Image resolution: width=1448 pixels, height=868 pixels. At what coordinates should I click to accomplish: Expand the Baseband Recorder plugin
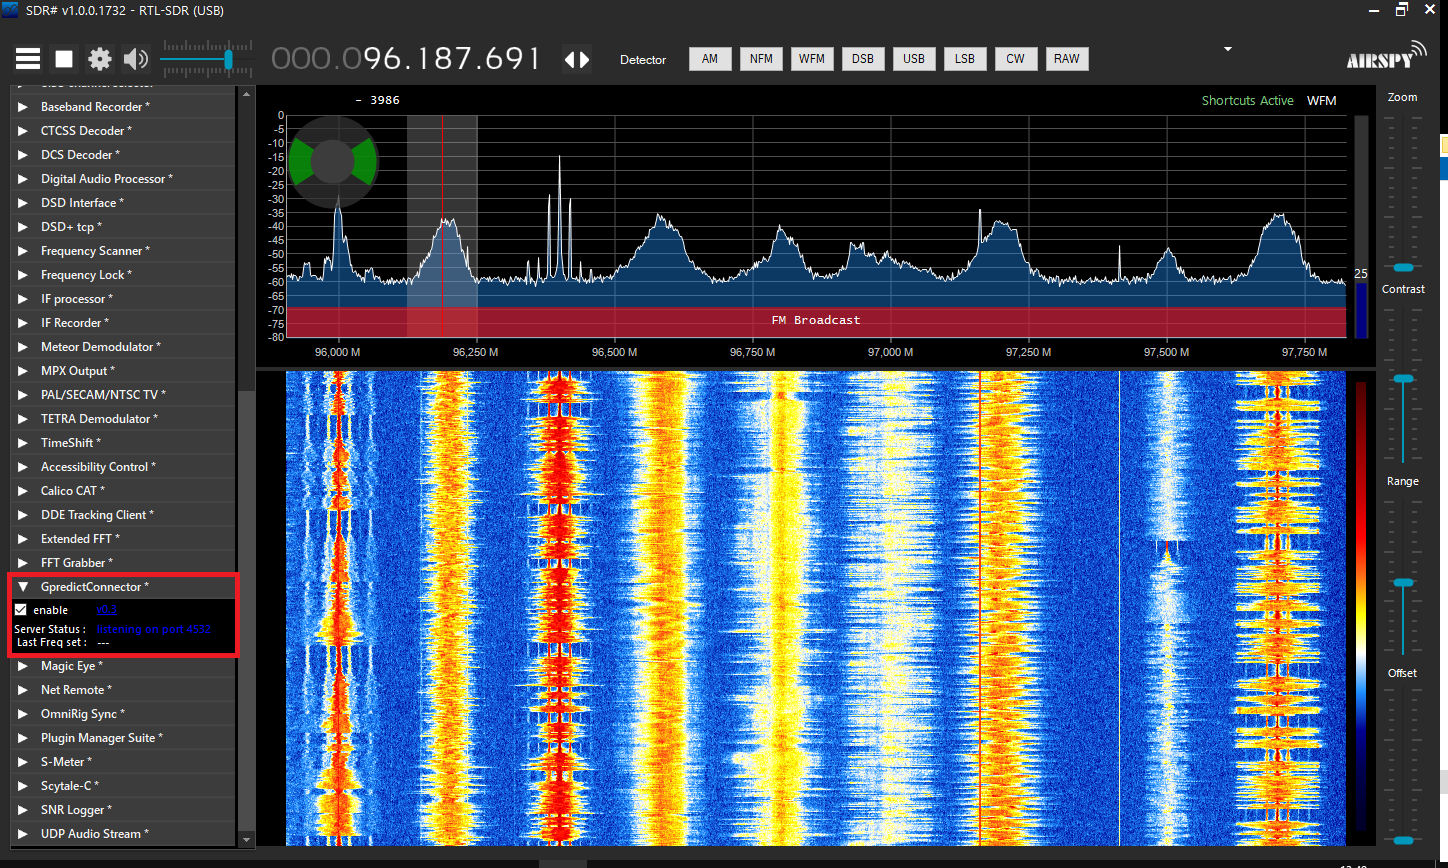pyautogui.click(x=123, y=107)
